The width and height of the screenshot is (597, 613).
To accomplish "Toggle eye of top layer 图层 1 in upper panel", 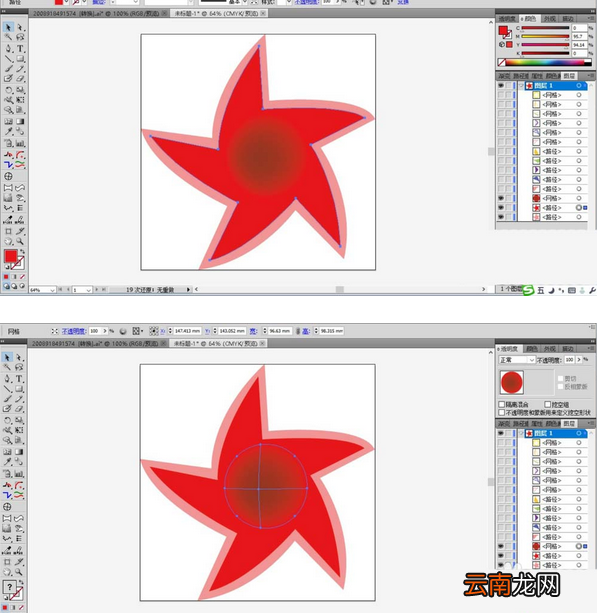I will pos(501,85).
